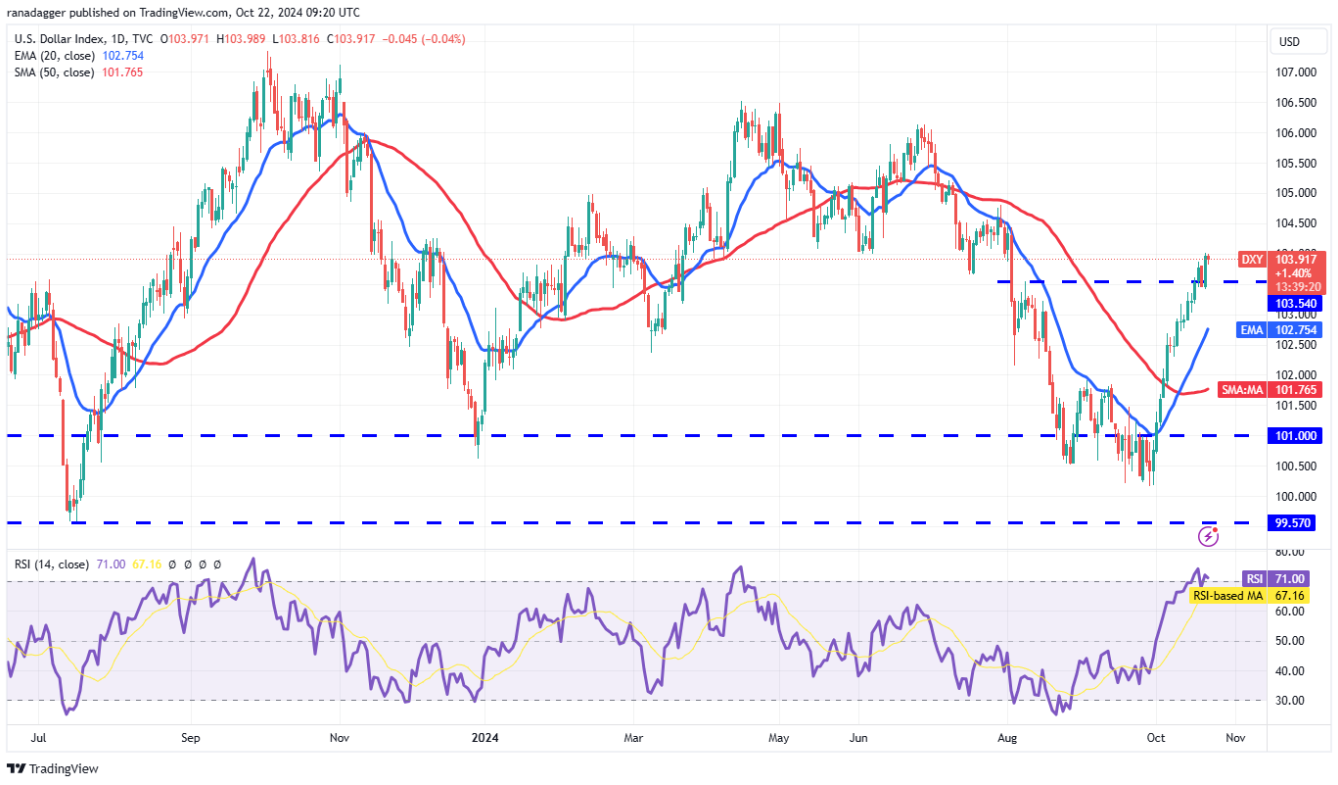Viewport: 1338px width, 785px height.
Task: Click the Jul label on time axis
Action: click(38, 737)
